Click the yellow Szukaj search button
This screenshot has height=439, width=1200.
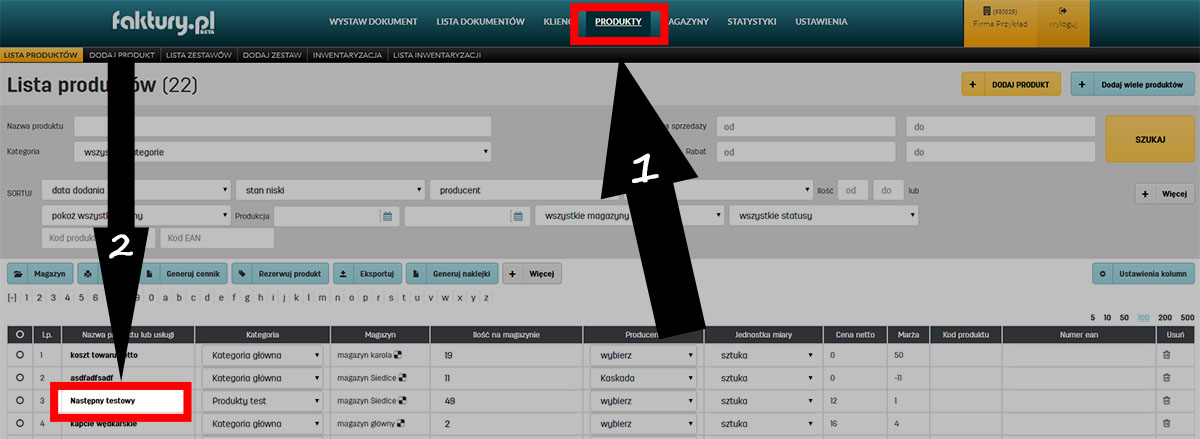point(1149,139)
